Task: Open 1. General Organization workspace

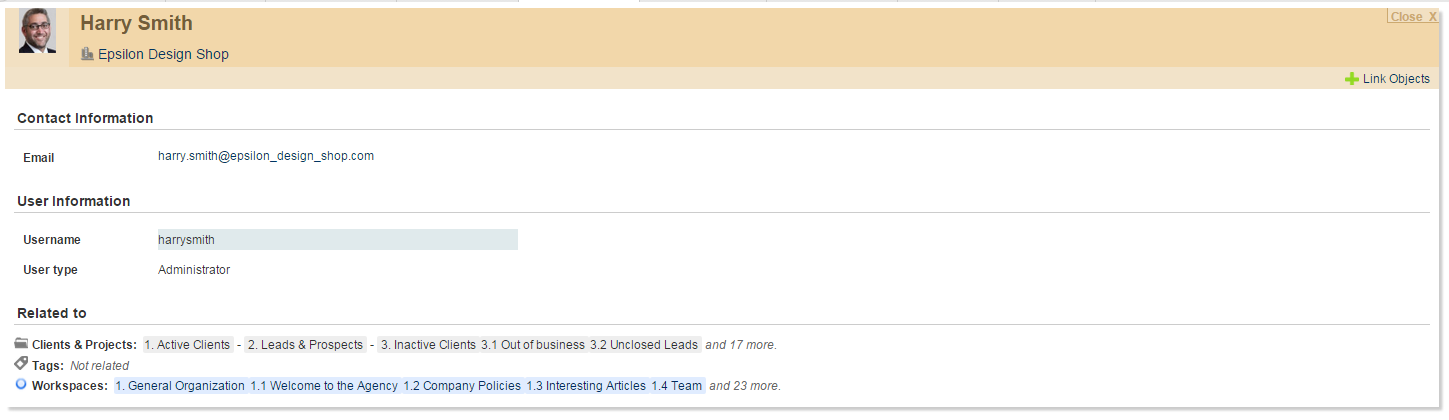Action: click(x=180, y=386)
